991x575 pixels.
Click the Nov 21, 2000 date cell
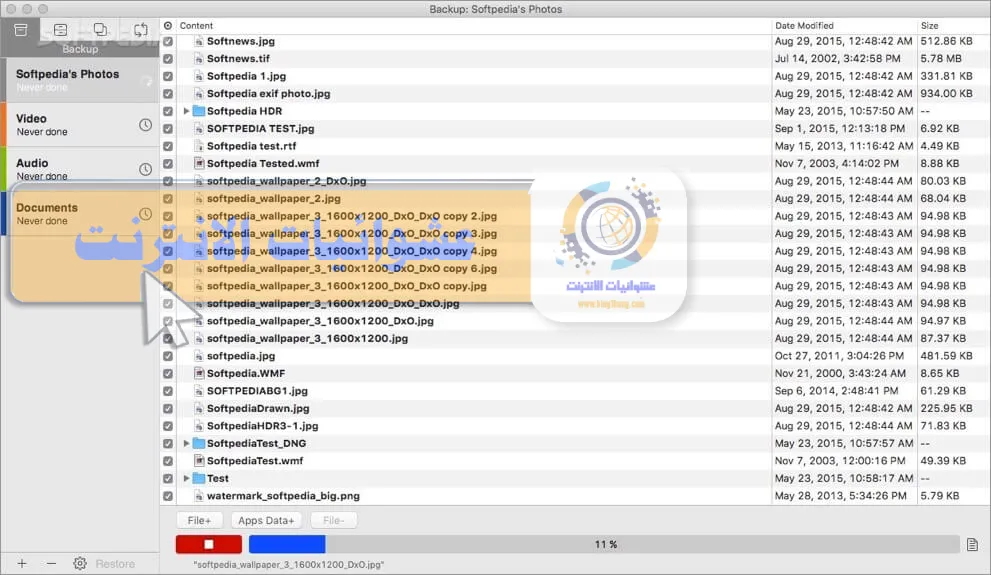(x=840, y=373)
